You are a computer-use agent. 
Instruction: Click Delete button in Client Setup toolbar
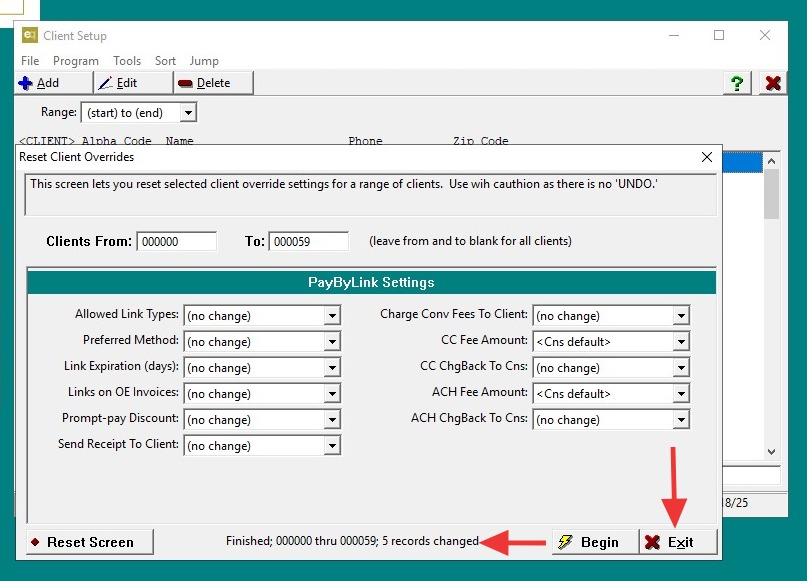214,83
